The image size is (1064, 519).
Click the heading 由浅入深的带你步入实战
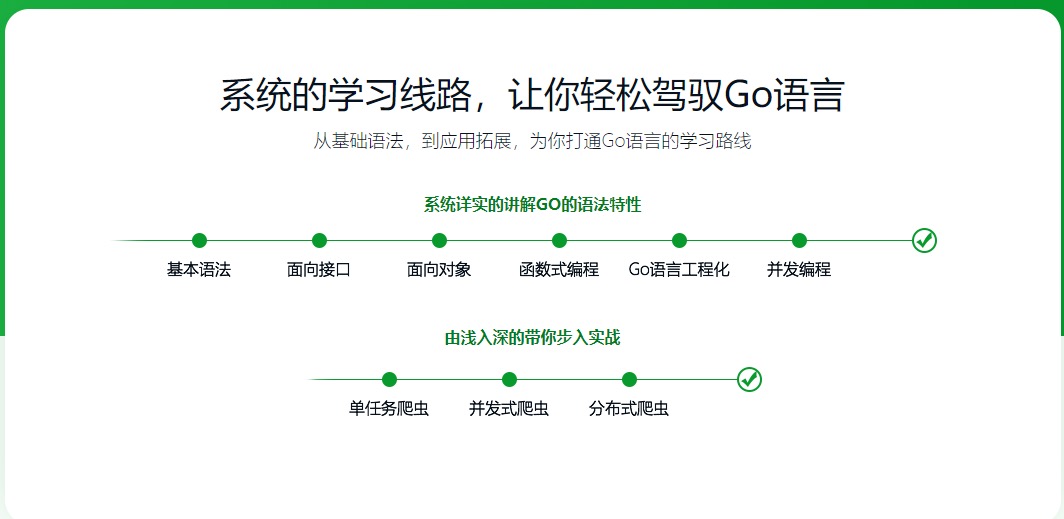coord(532,338)
